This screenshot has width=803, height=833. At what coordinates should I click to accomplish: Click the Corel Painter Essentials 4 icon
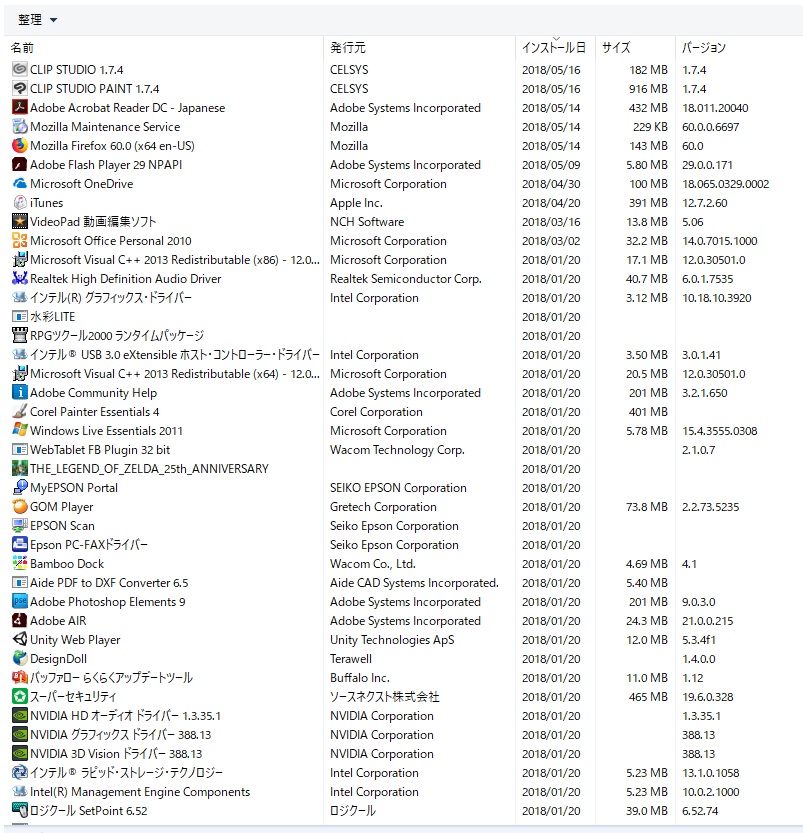point(20,411)
